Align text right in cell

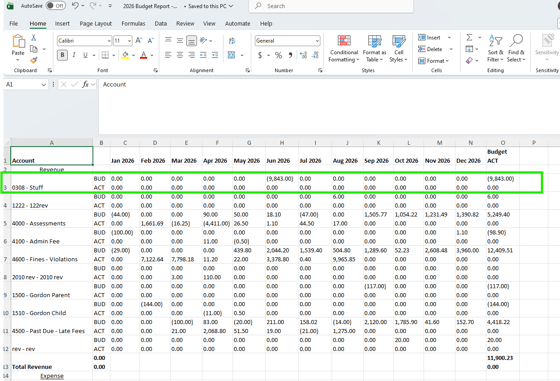191,55
